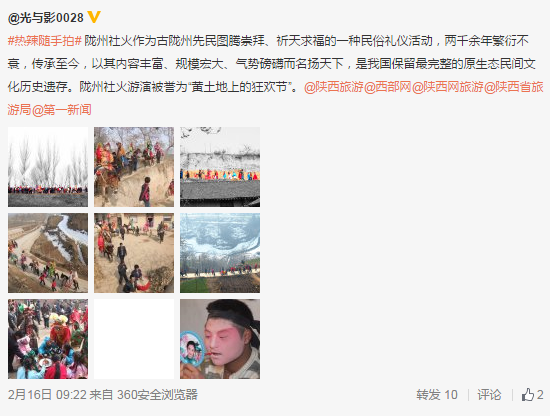Image resolution: width=550 pixels, height=418 pixels.
Task: Click the 评论 comment button
Action: click(x=489, y=395)
